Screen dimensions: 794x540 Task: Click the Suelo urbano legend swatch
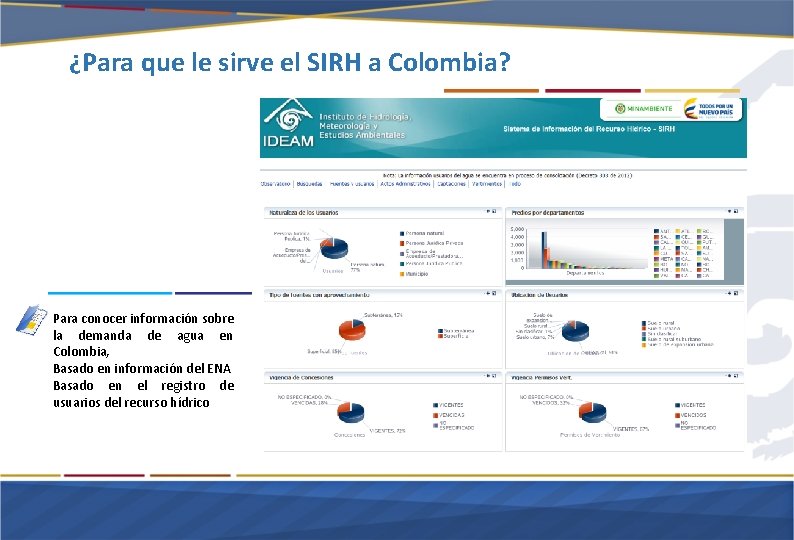coord(644,328)
